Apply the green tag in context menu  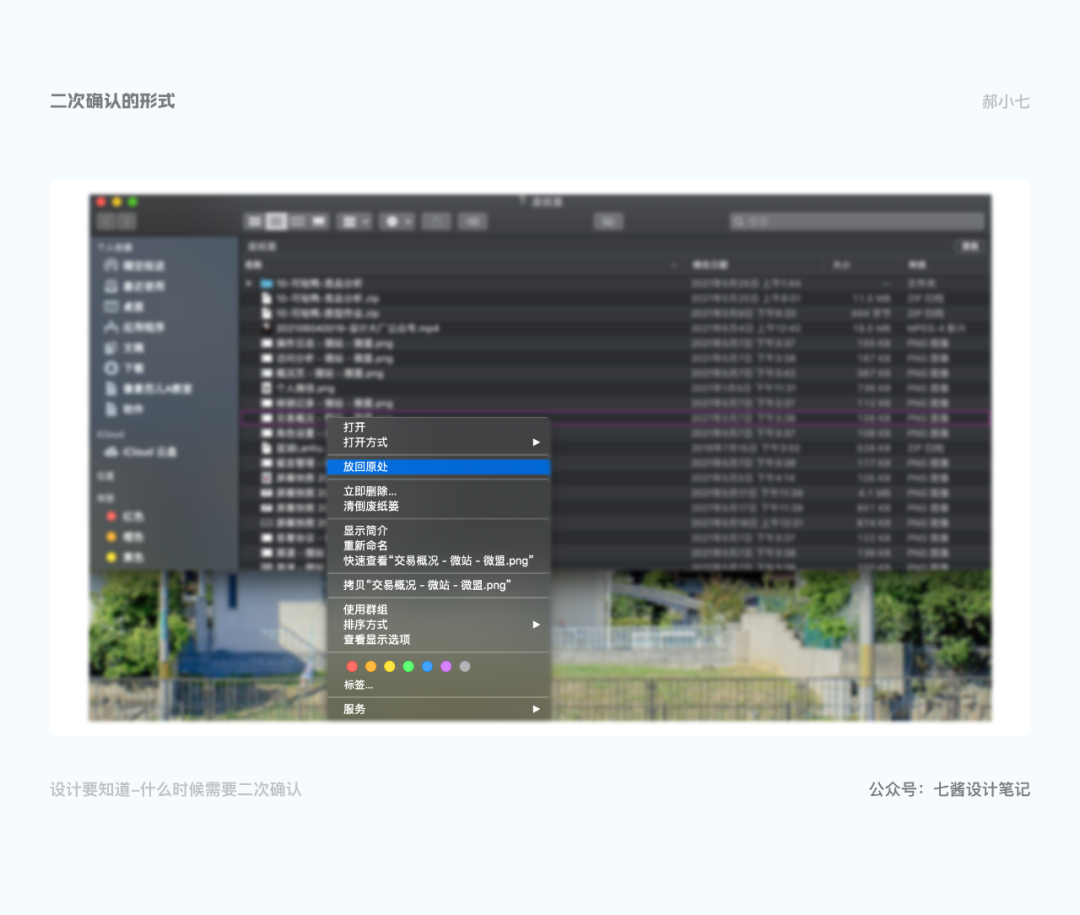pos(408,667)
